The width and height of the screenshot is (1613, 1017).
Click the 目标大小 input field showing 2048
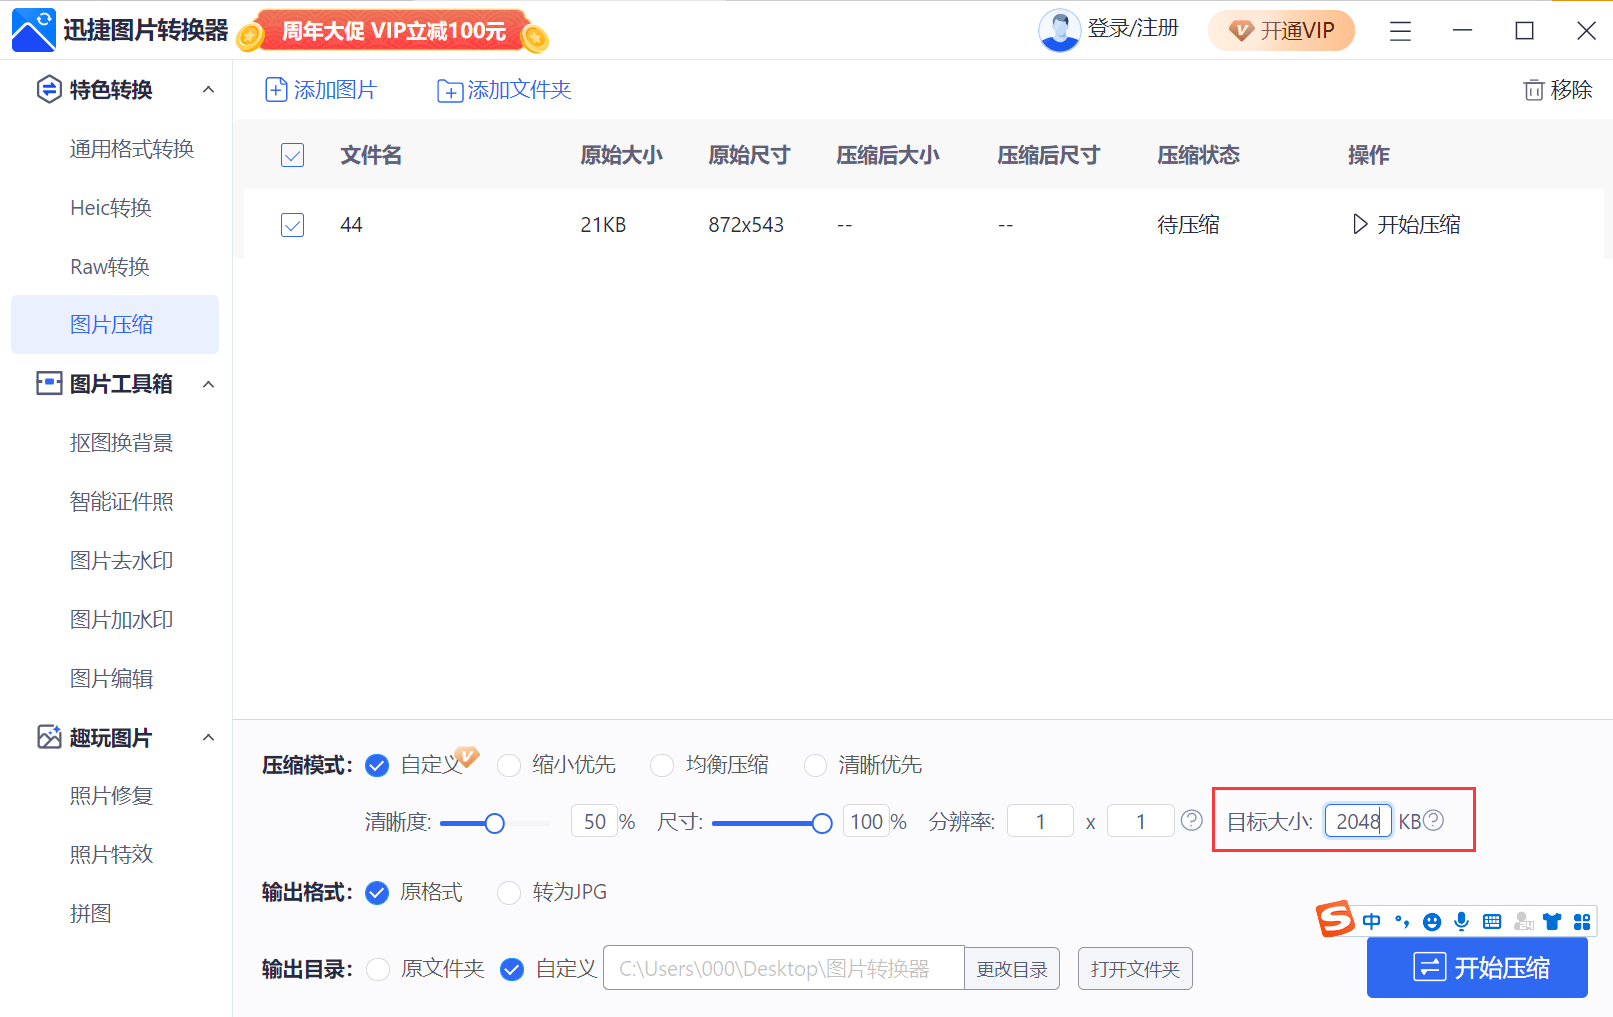pos(1358,821)
